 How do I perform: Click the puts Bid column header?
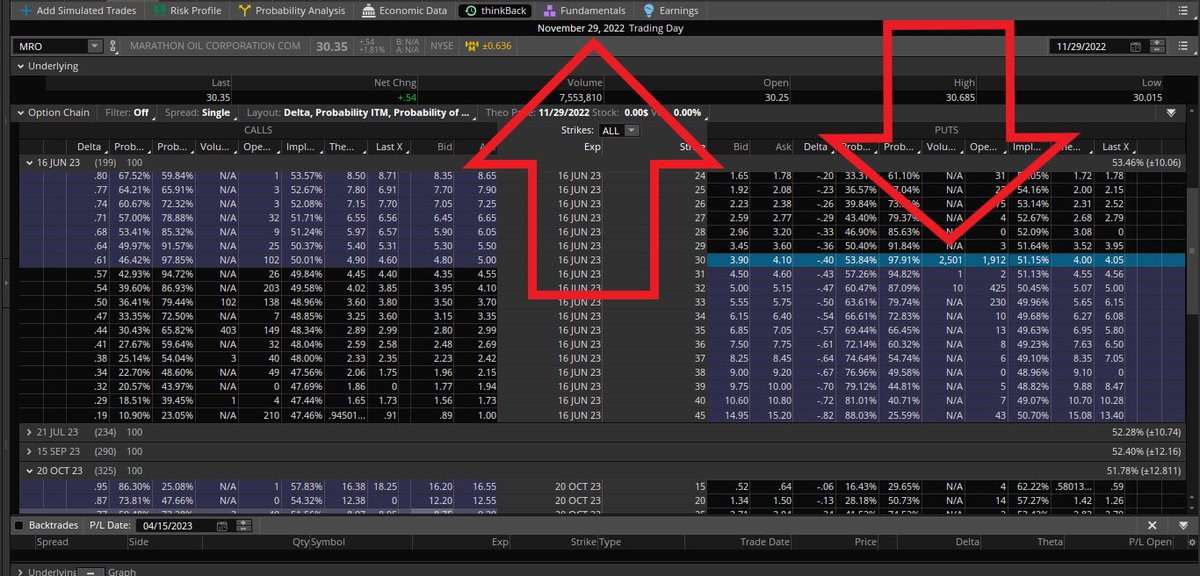pos(741,147)
